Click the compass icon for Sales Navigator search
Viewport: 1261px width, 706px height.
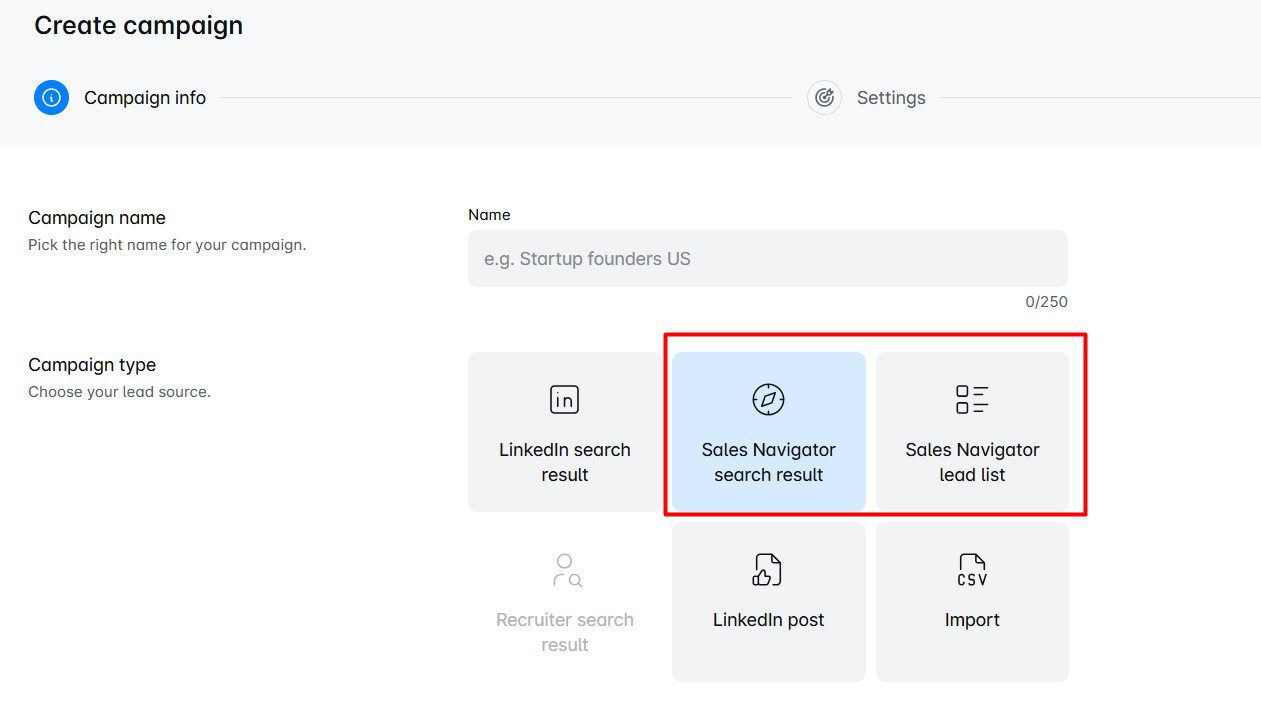coord(768,399)
